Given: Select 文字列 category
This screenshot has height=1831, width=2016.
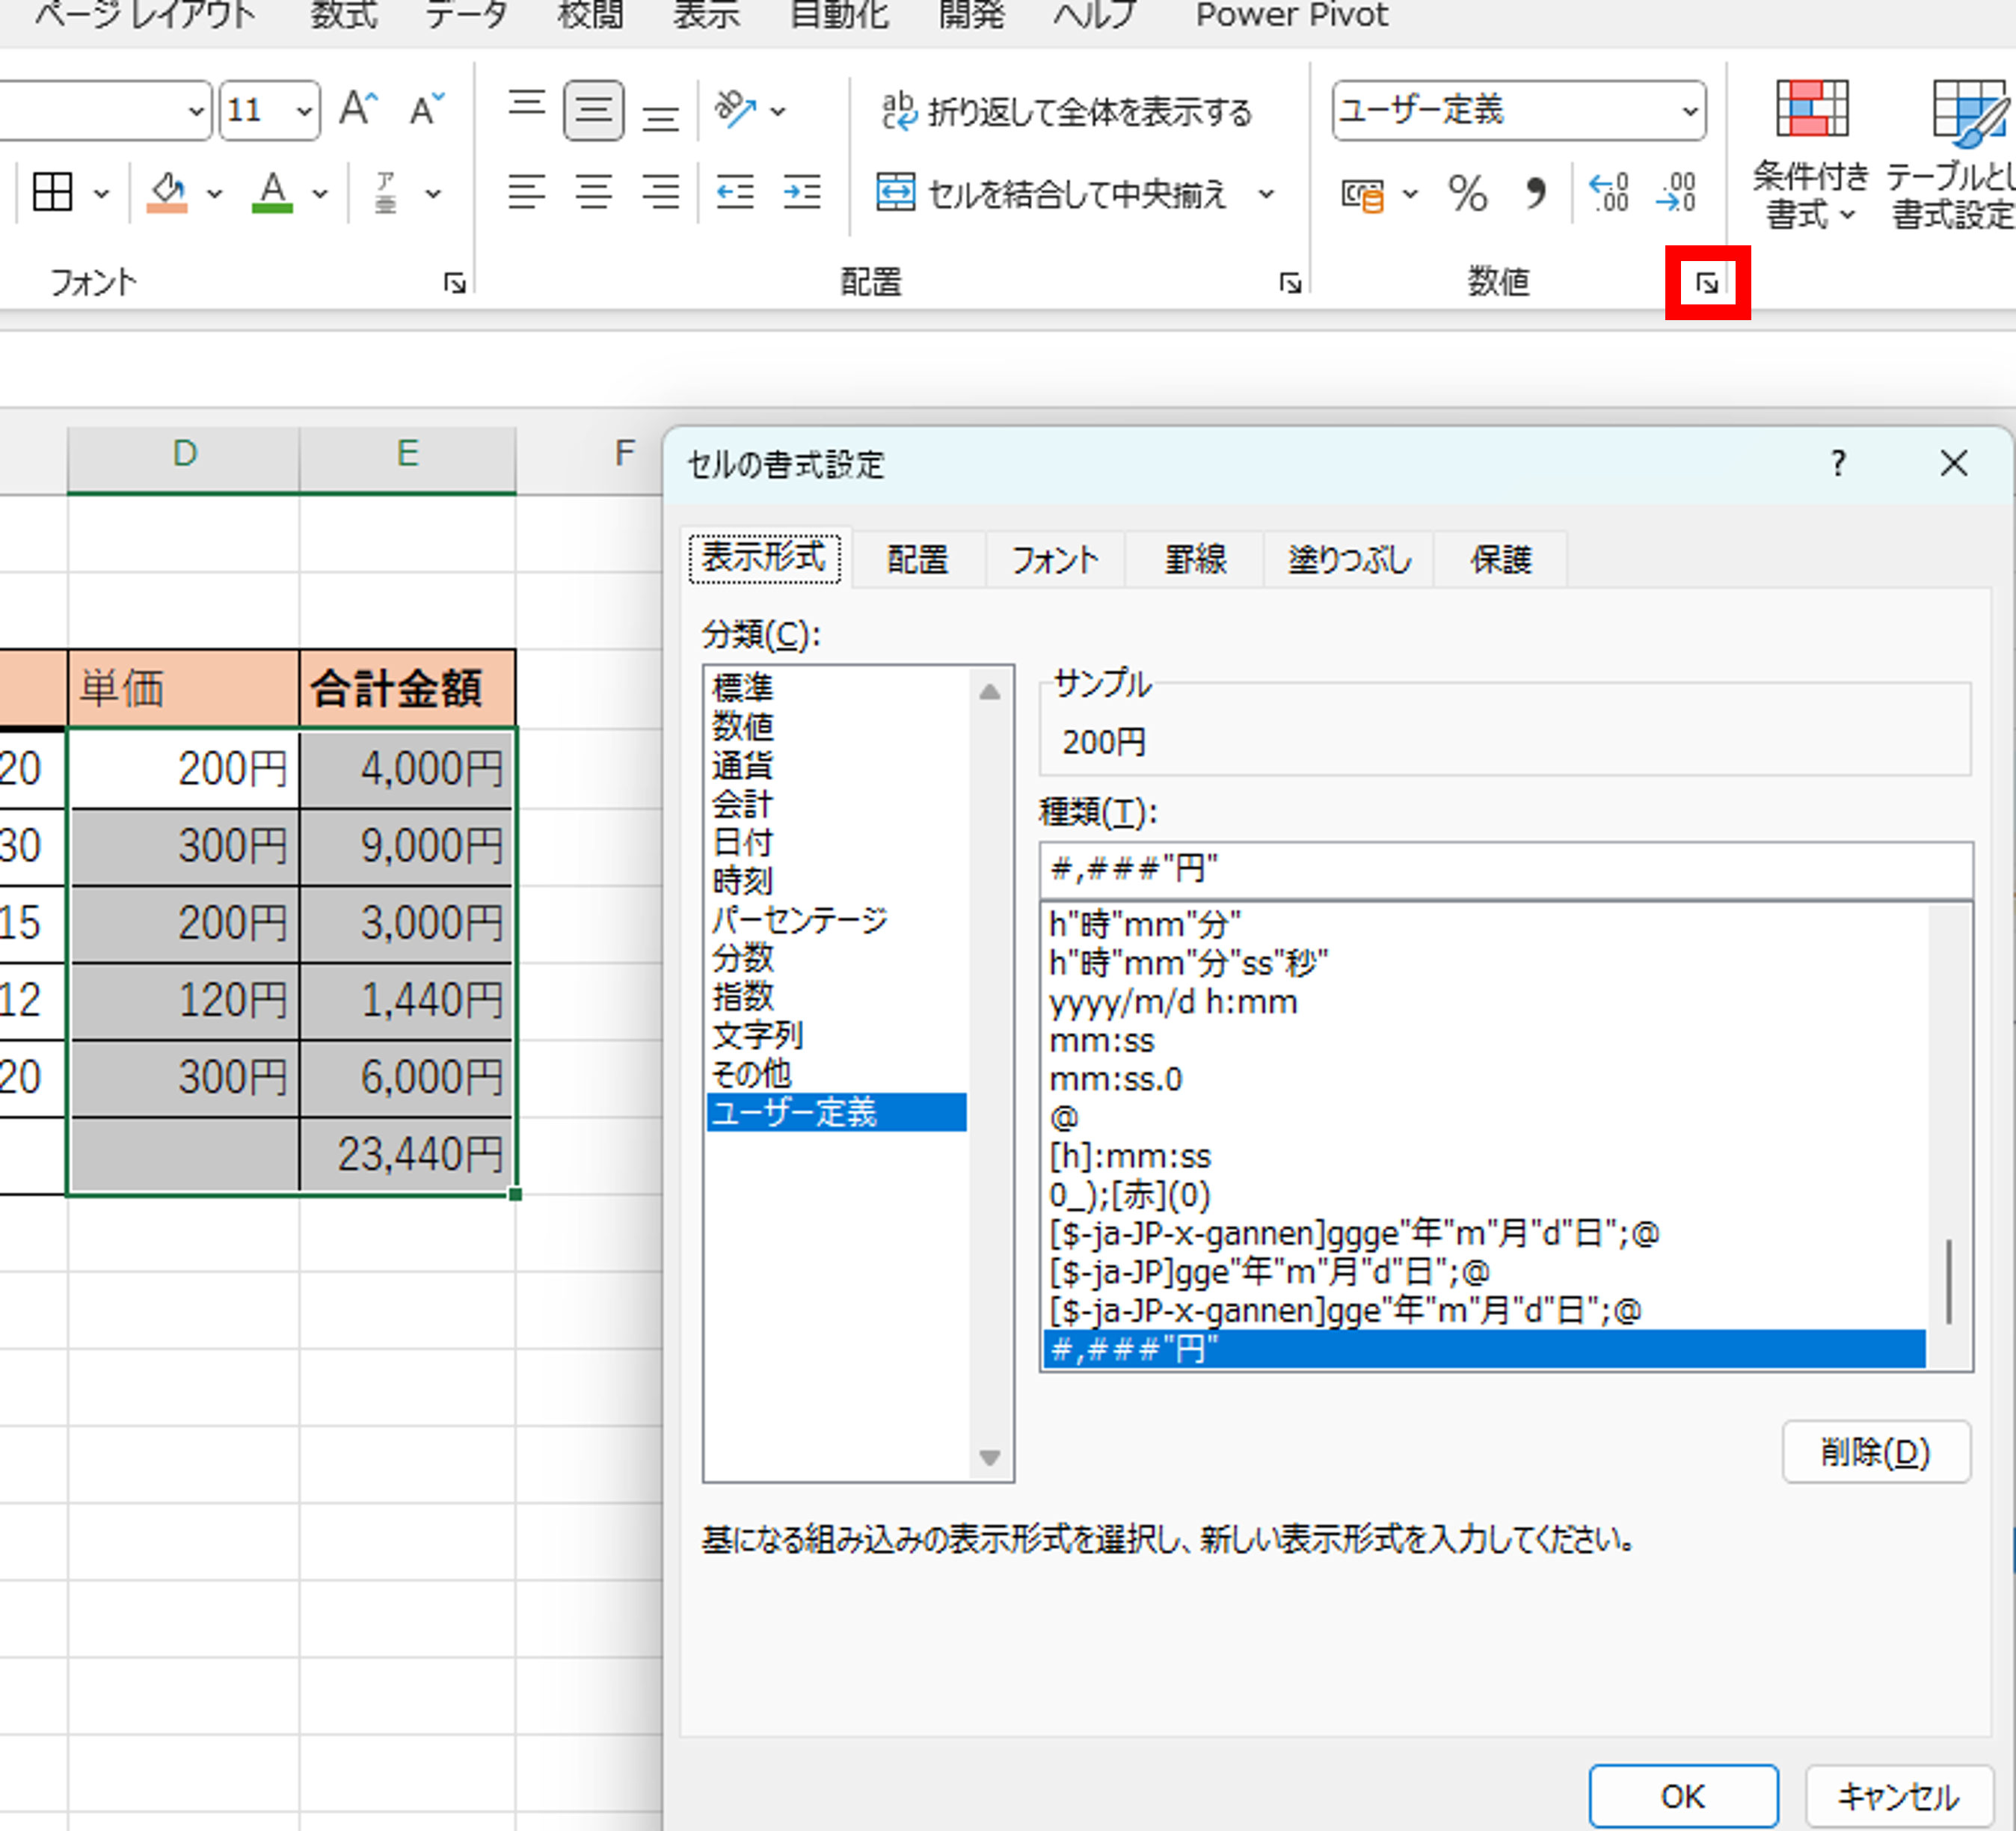Looking at the screenshot, I should click(836, 1035).
